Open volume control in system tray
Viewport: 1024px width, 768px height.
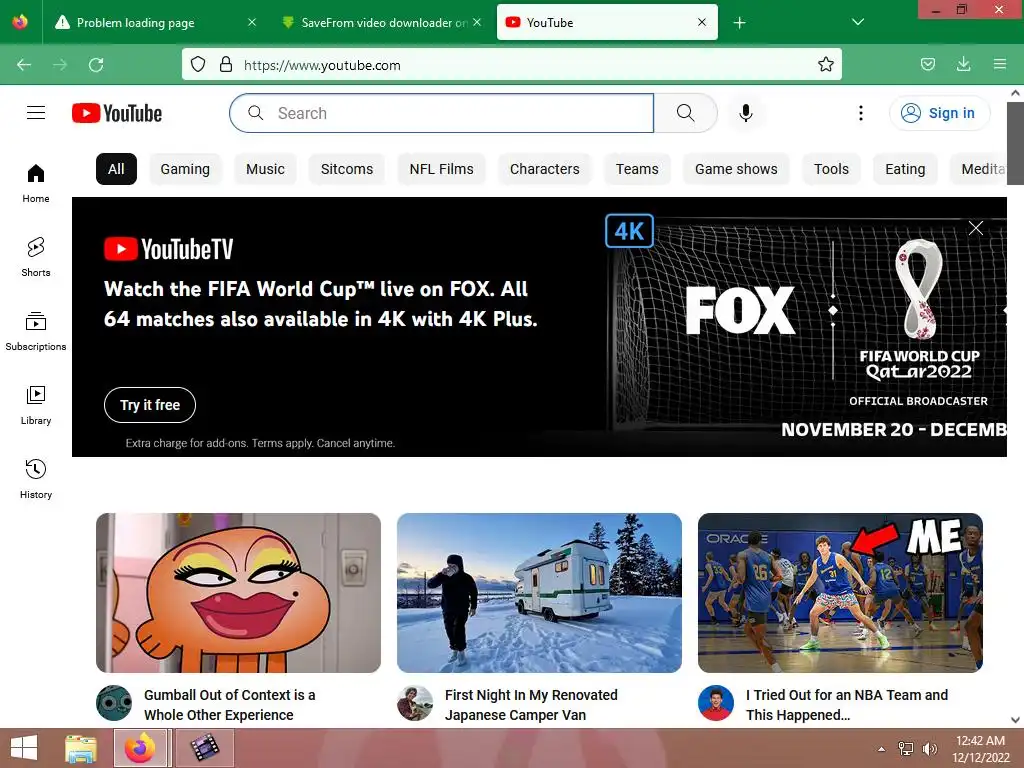click(929, 749)
